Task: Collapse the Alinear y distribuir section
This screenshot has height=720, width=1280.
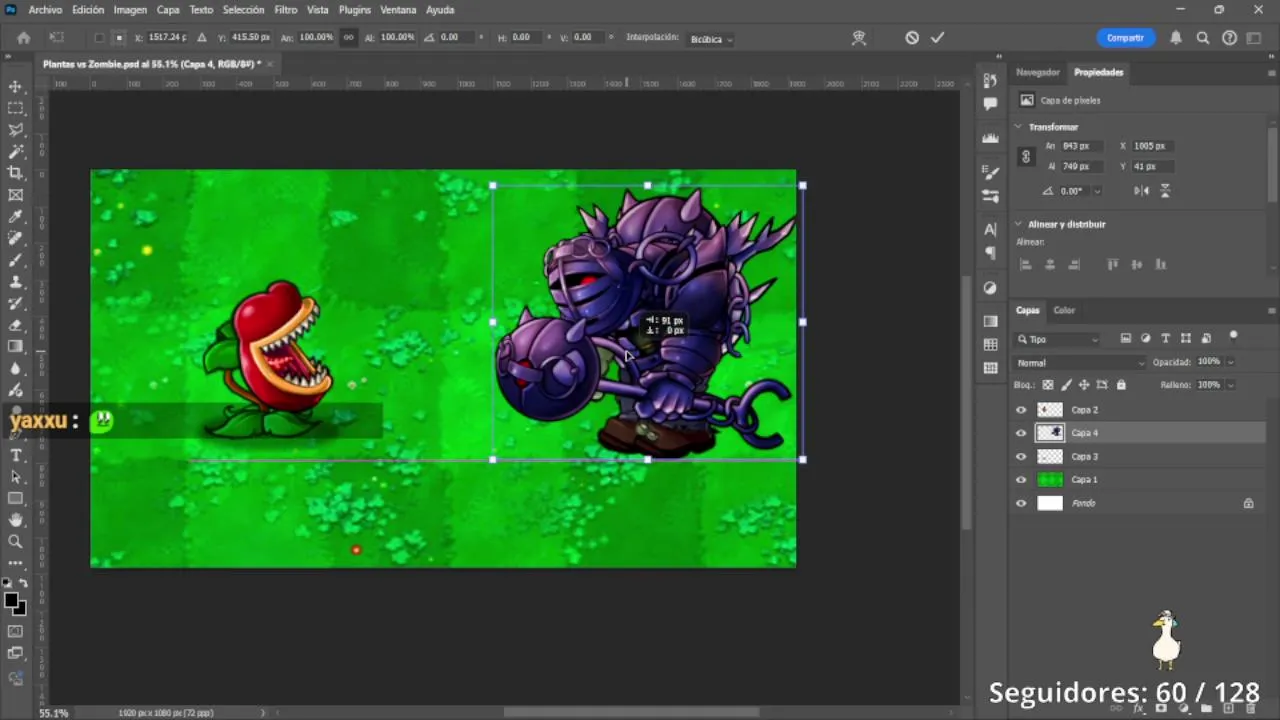Action: (1018, 224)
